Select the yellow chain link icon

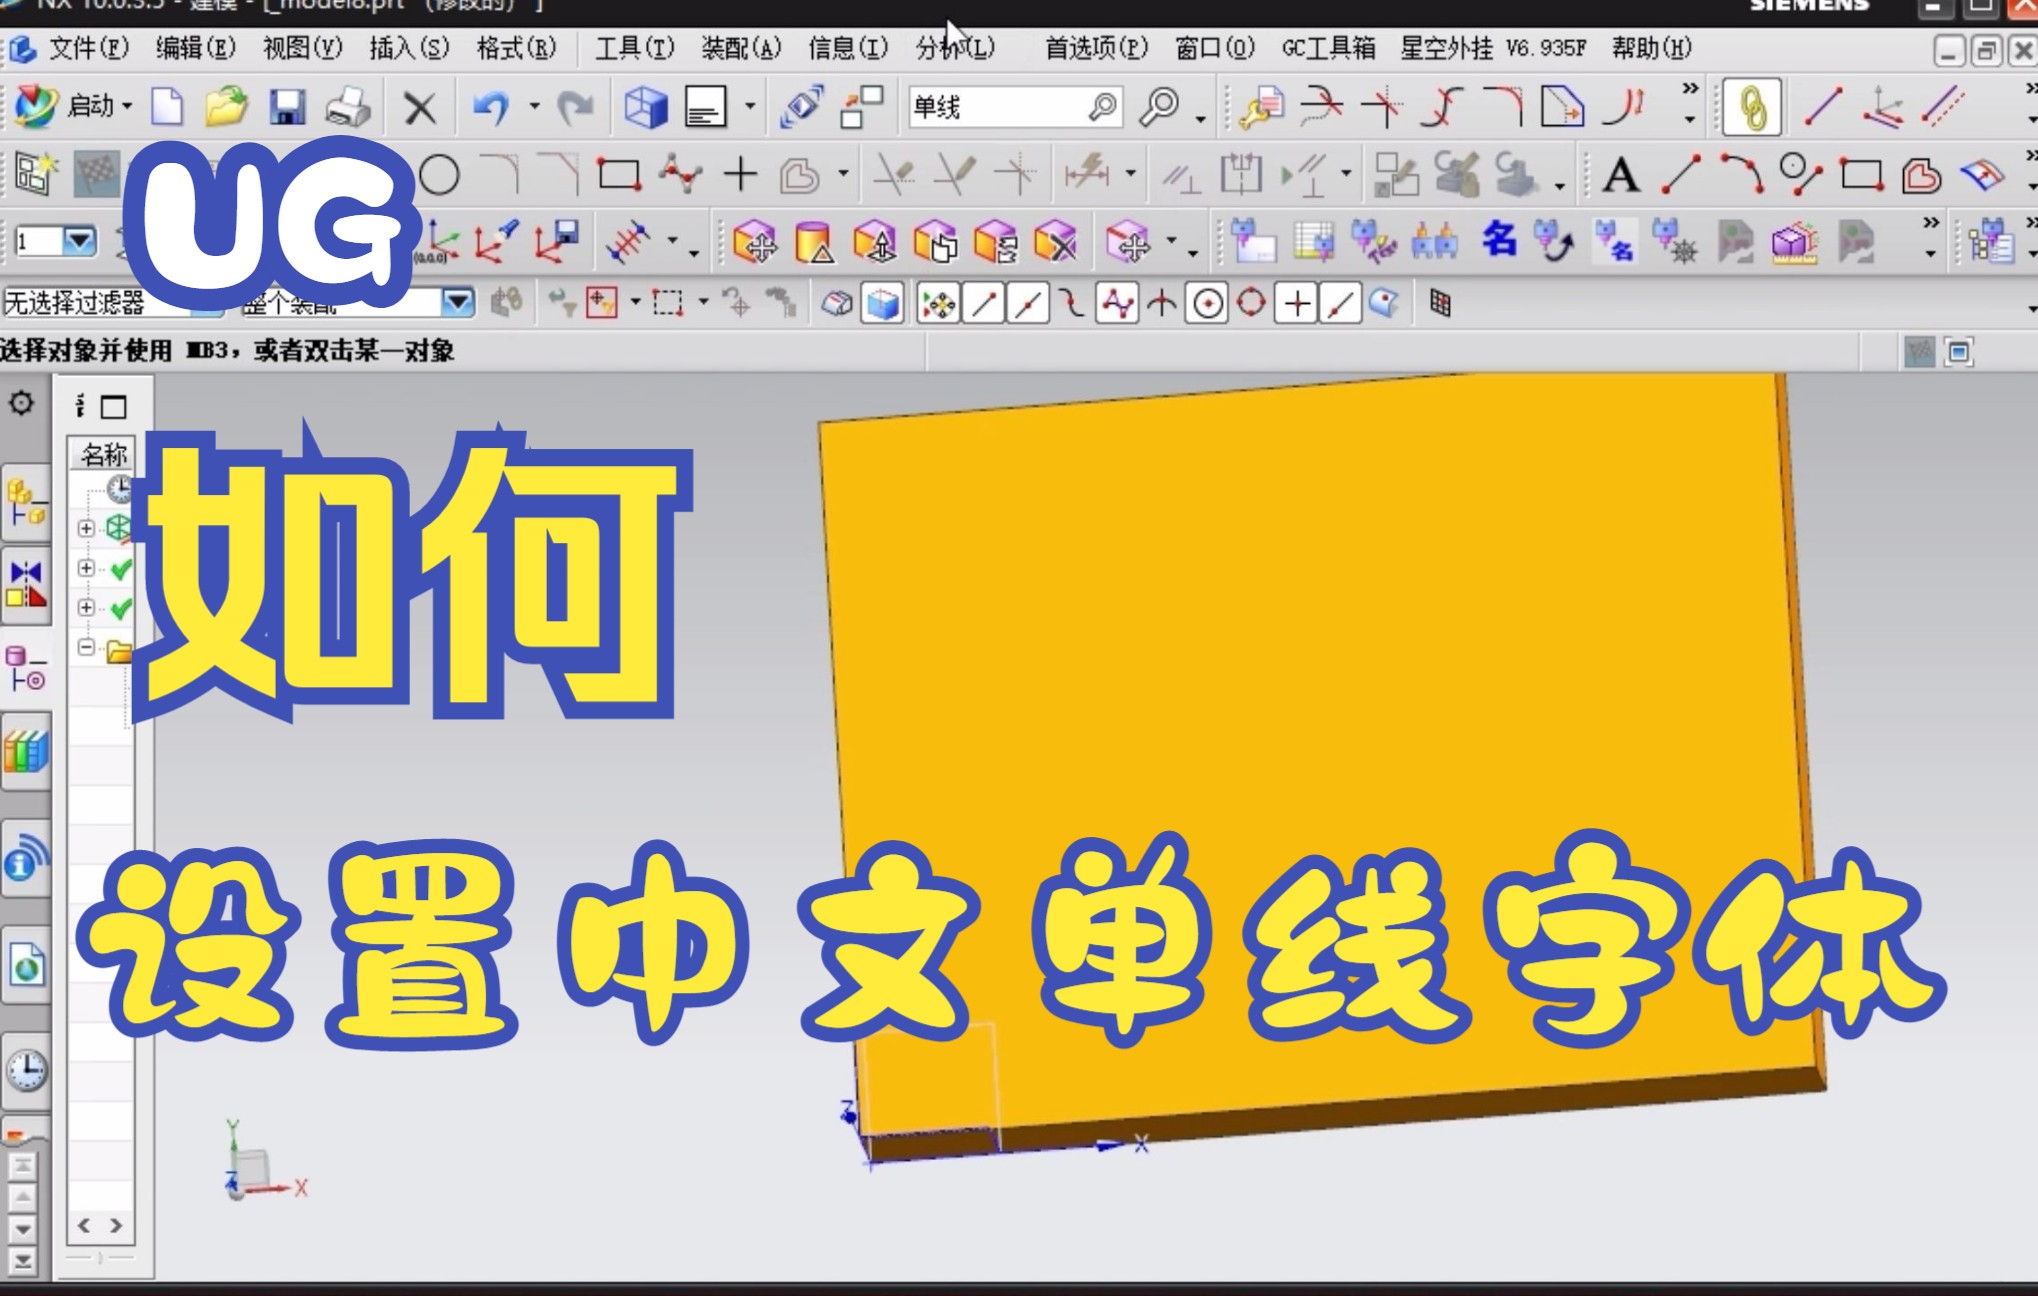(1752, 108)
